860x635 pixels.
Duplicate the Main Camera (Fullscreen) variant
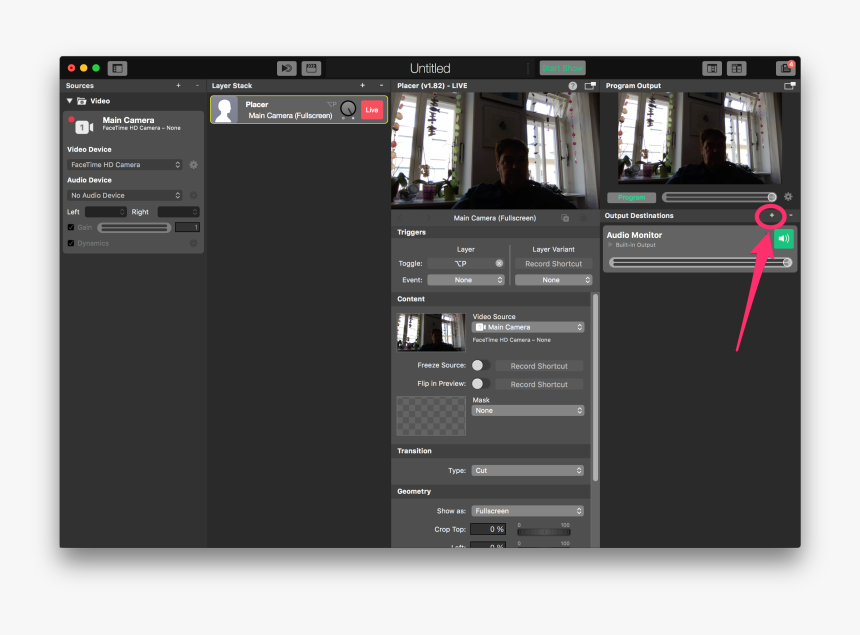pyautogui.click(x=565, y=218)
